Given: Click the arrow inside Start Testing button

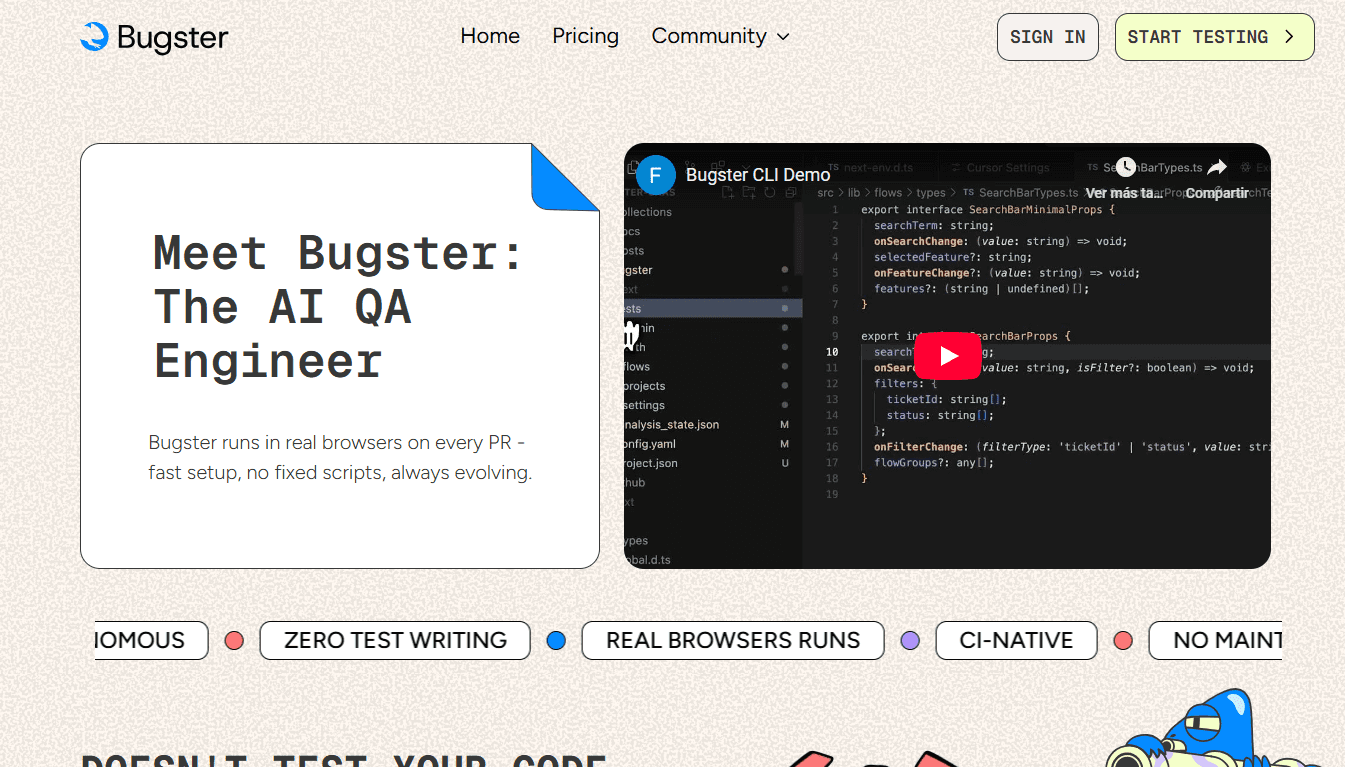Looking at the screenshot, I should pos(1289,37).
